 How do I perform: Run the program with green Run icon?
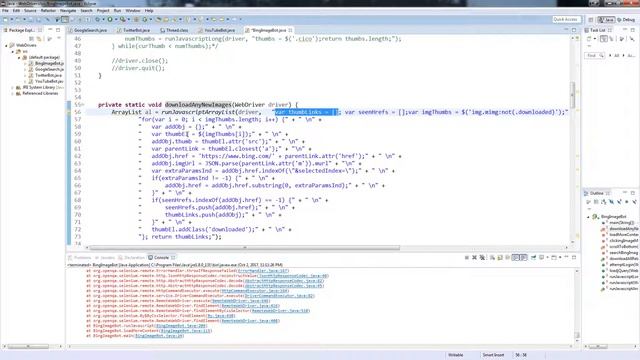click(x=110, y=19)
